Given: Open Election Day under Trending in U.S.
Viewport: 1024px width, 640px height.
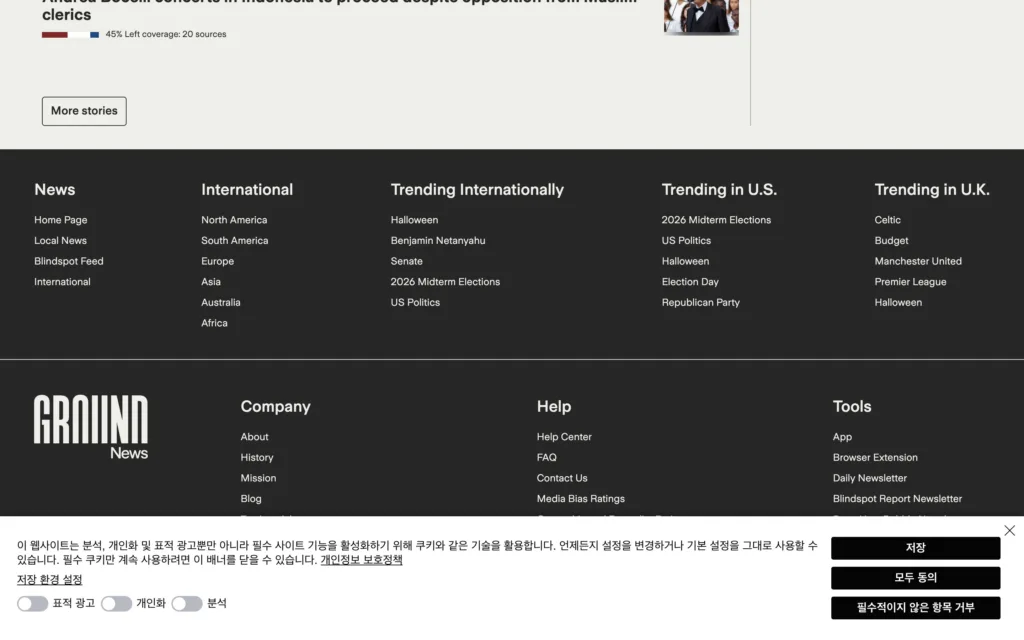Looking at the screenshot, I should coord(690,281).
